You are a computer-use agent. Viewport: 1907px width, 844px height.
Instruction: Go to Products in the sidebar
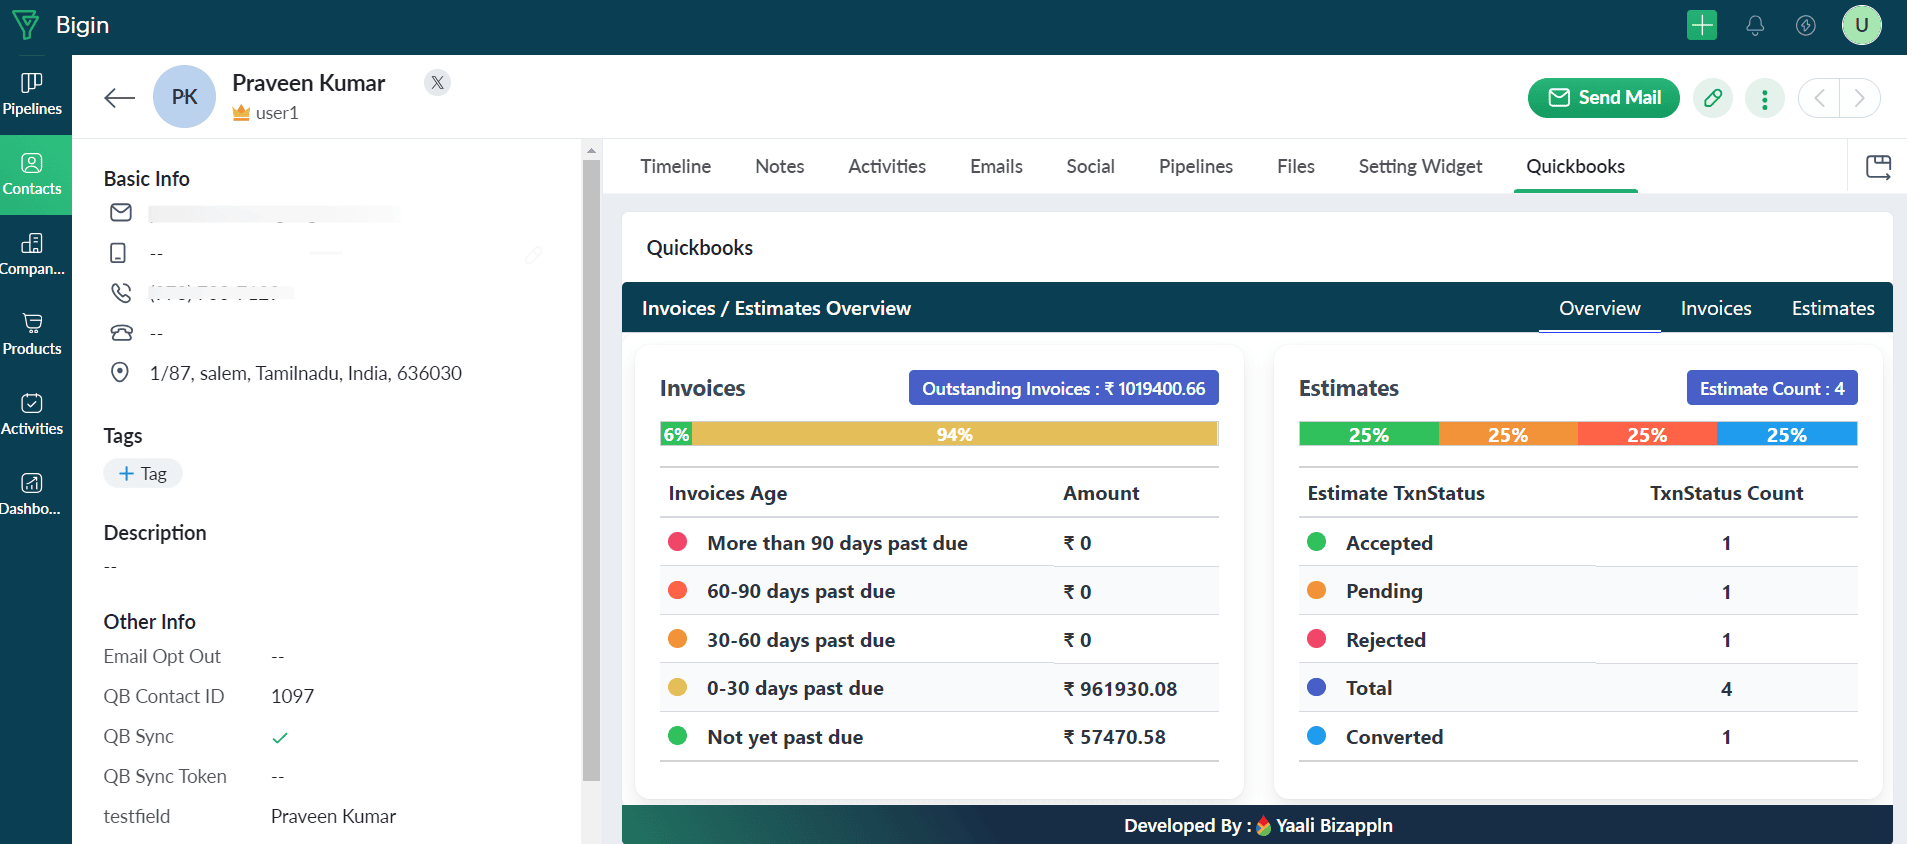[x=32, y=334]
